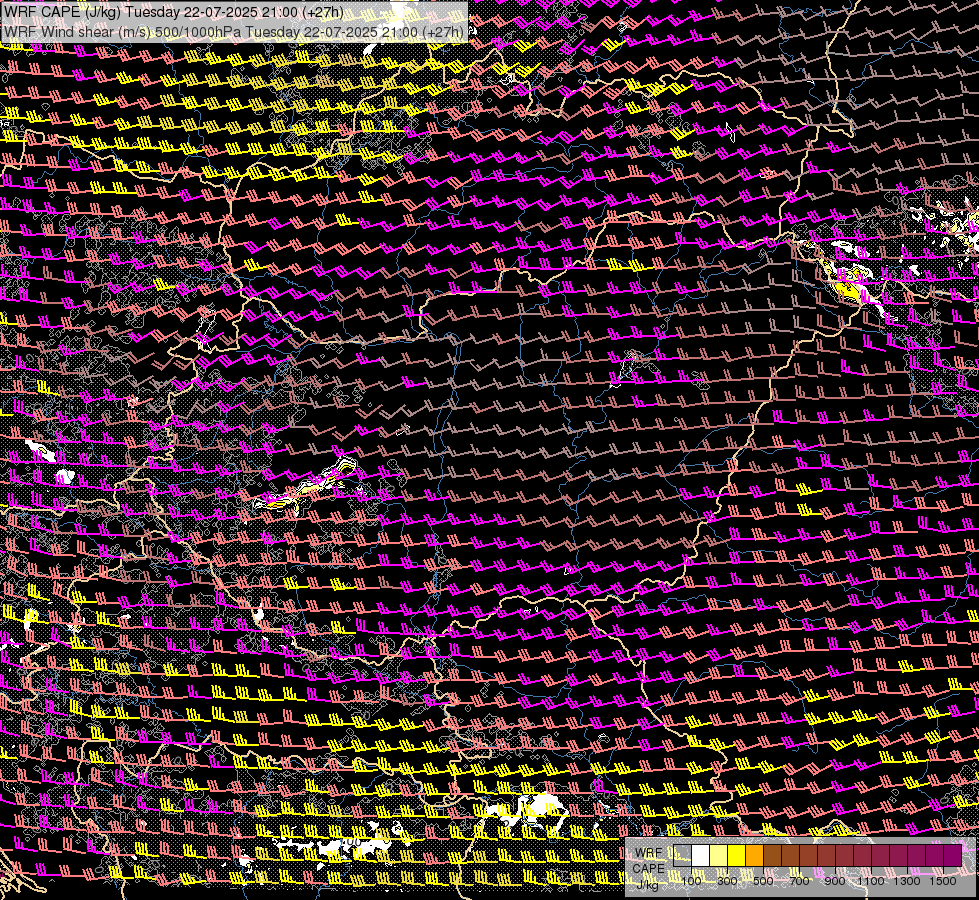The image size is (979, 900).
Task: Click the '900' legend value label
Action: point(835,881)
